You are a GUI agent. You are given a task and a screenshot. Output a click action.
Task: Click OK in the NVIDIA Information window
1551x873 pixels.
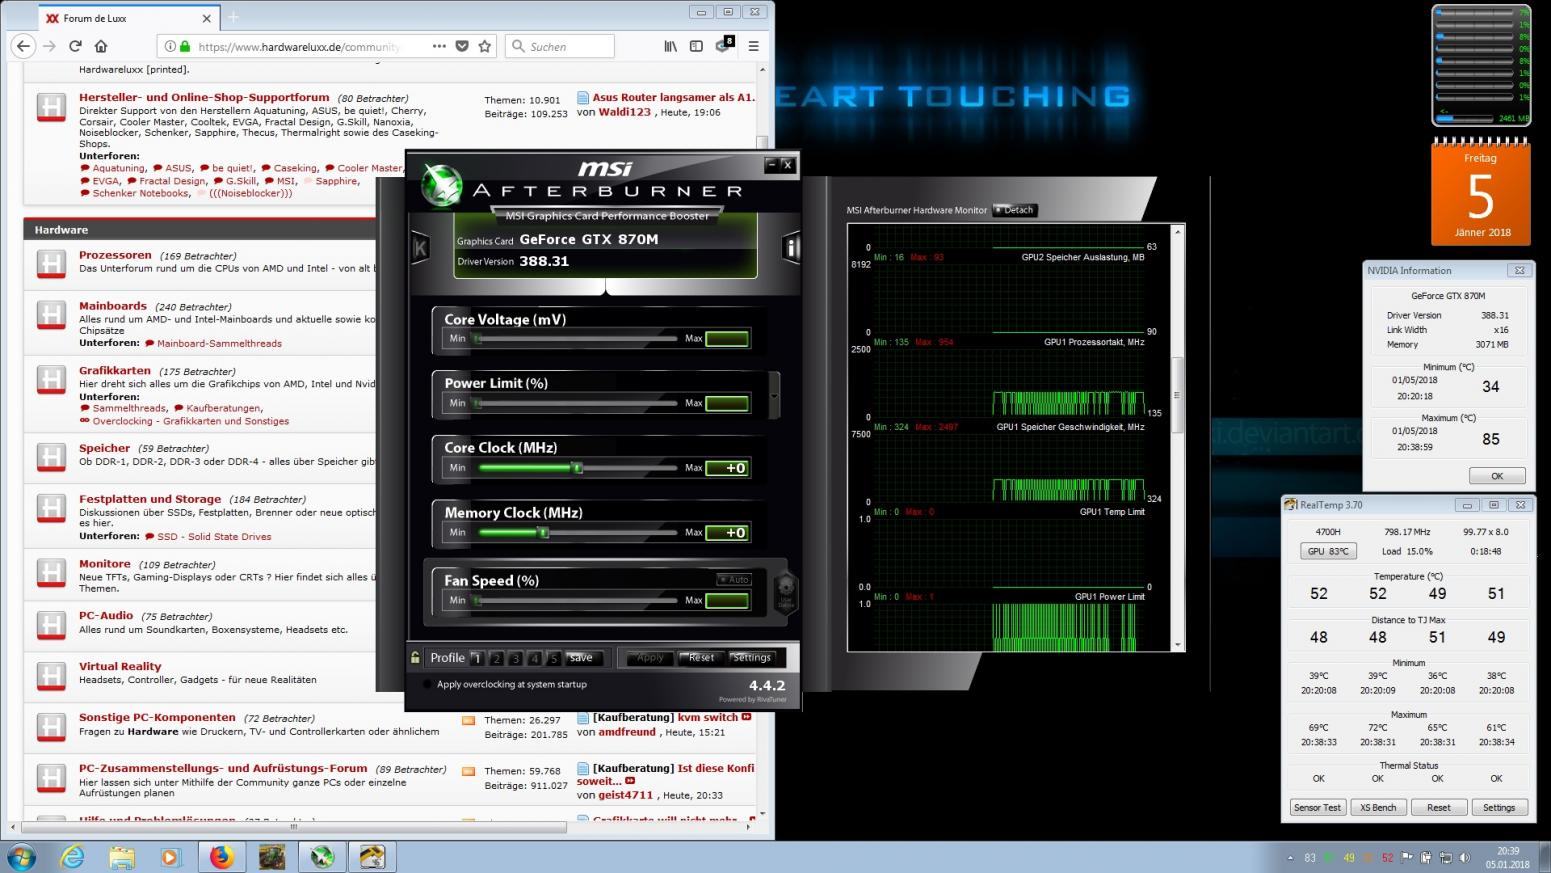click(x=1496, y=476)
